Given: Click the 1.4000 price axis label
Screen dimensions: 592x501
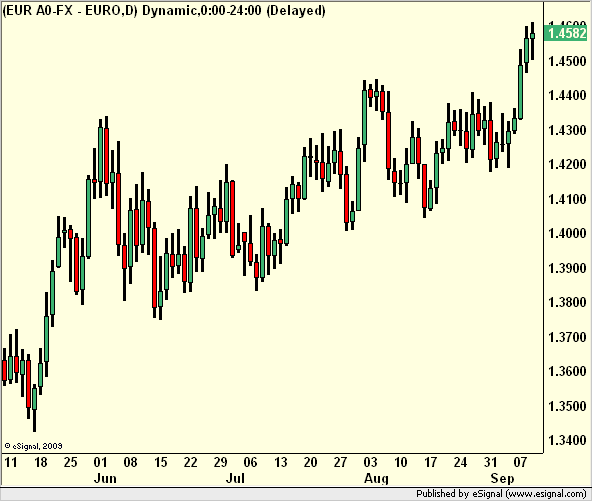Looking at the screenshot, I should (x=567, y=233).
